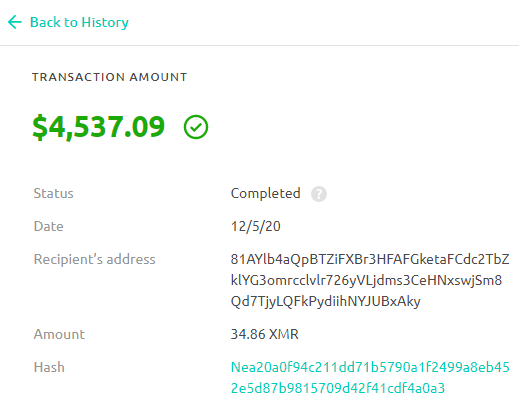The height and width of the screenshot is (405, 519).
Task: Click the back arrow icon
Action: tap(15, 22)
